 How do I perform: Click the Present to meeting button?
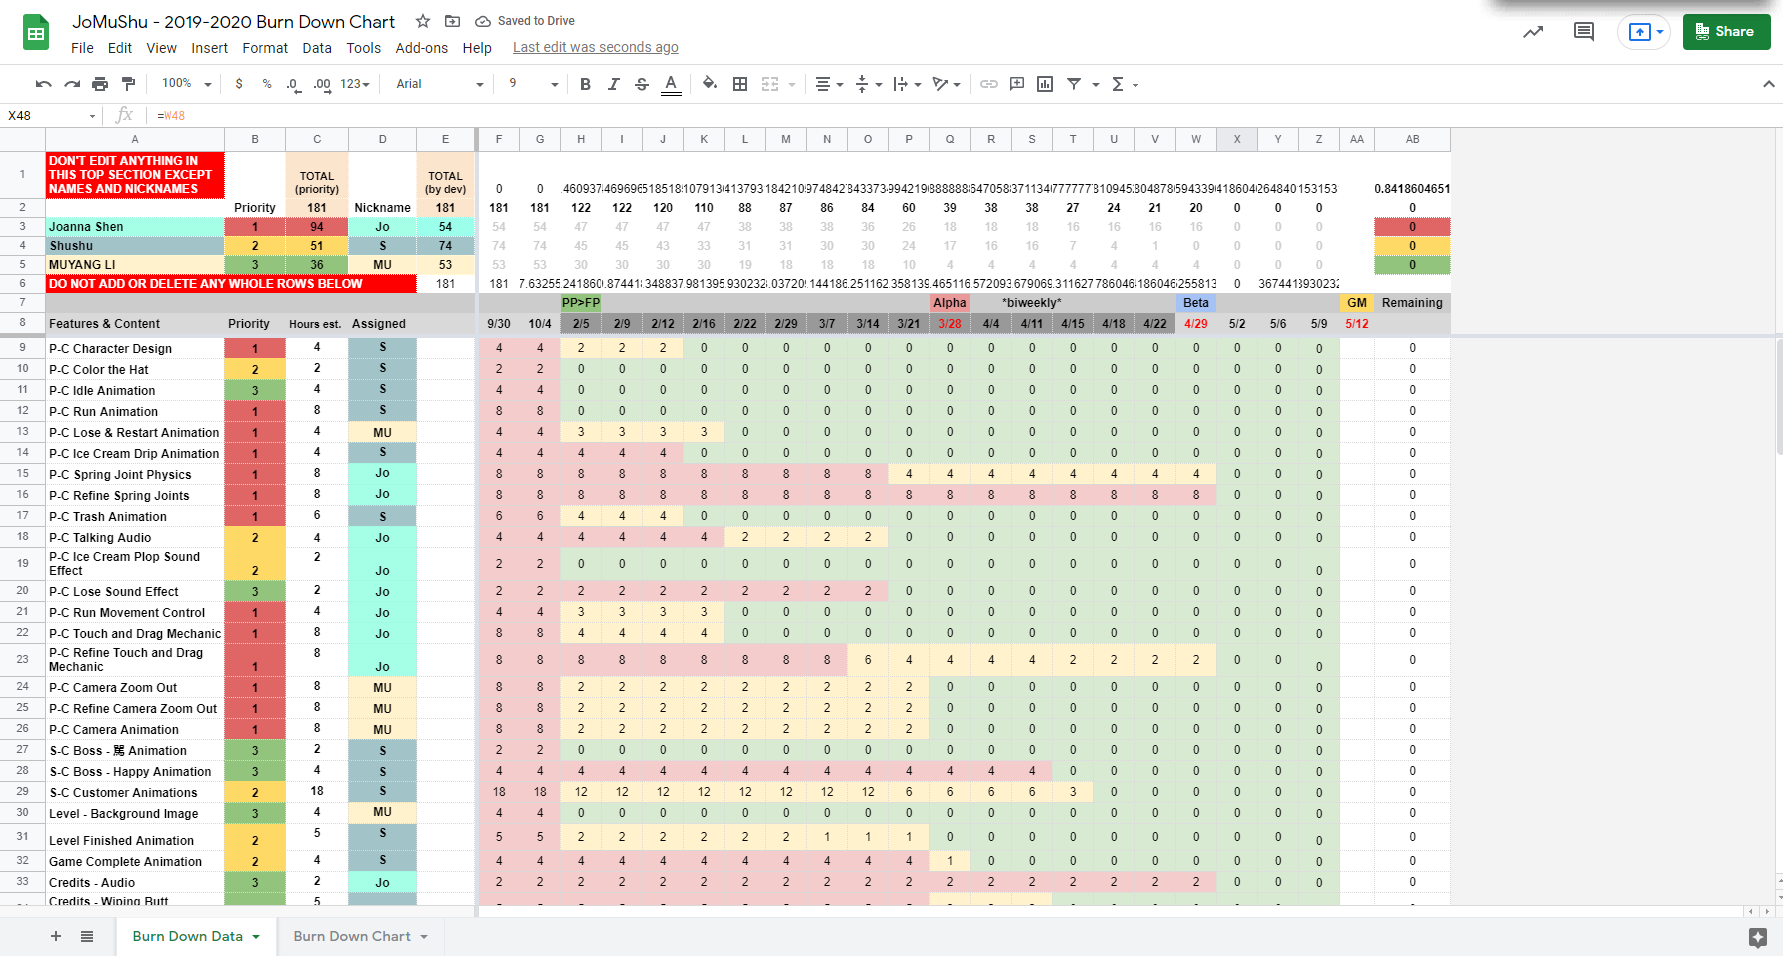pyautogui.click(x=1644, y=32)
